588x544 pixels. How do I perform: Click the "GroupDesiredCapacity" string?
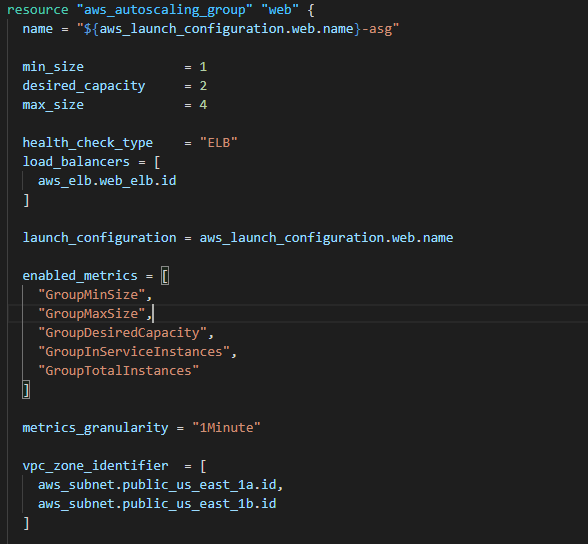click(122, 333)
